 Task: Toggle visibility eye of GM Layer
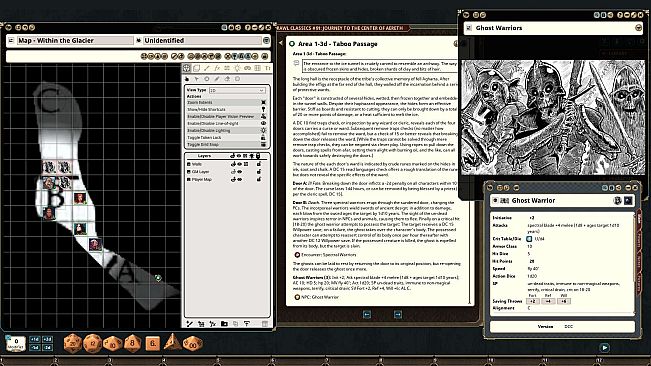240,172
